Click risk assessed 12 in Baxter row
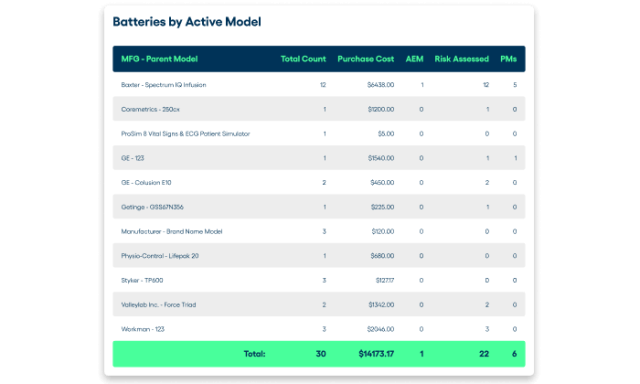Image resolution: width=640 pixels, height=384 pixels. pos(486,85)
